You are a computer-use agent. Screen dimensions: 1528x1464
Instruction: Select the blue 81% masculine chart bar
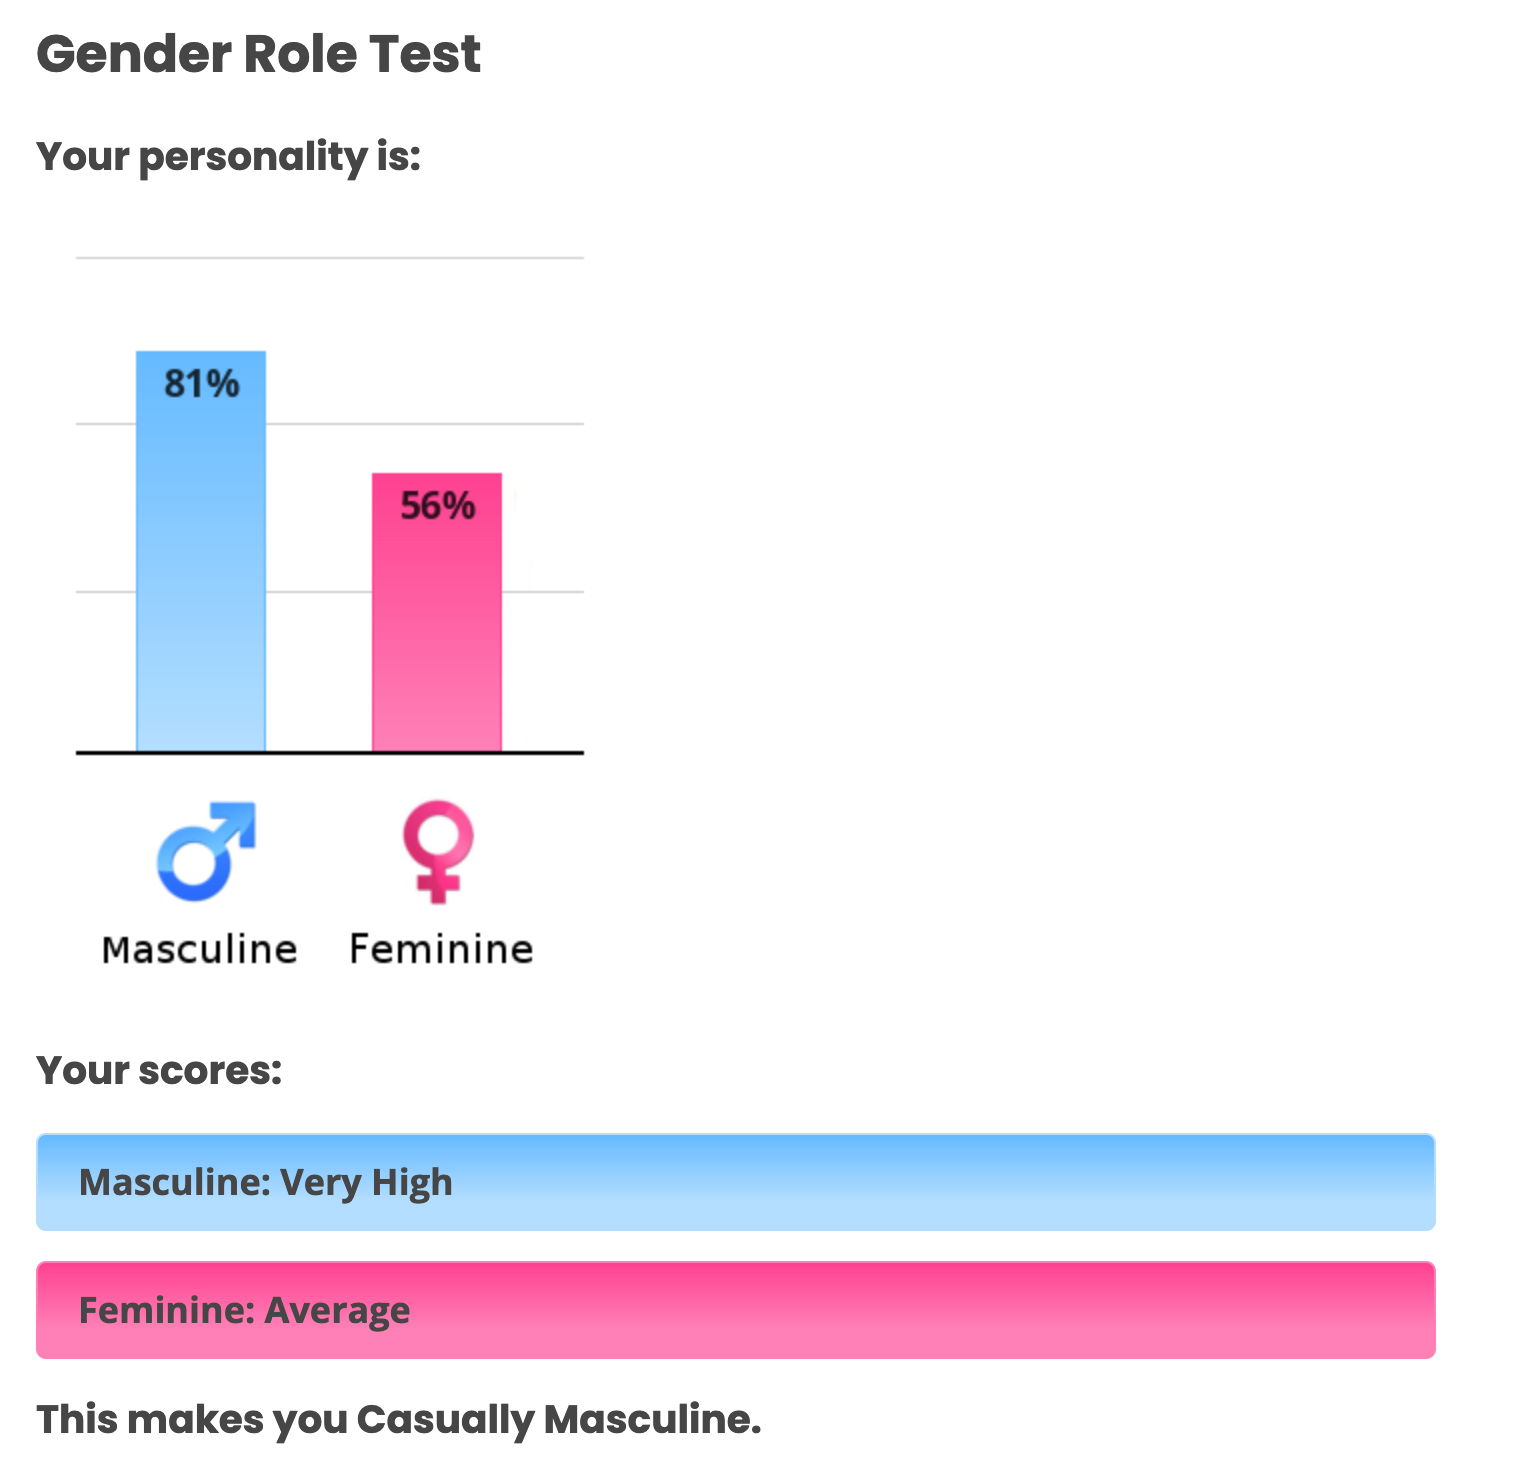(x=201, y=580)
